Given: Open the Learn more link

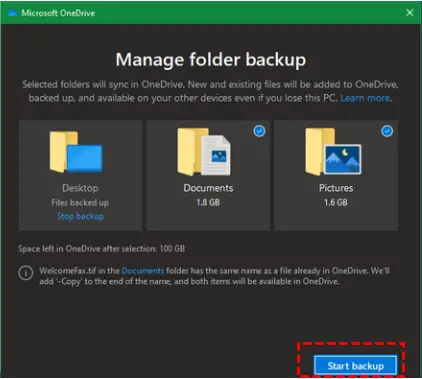Looking at the screenshot, I should coord(365,98).
